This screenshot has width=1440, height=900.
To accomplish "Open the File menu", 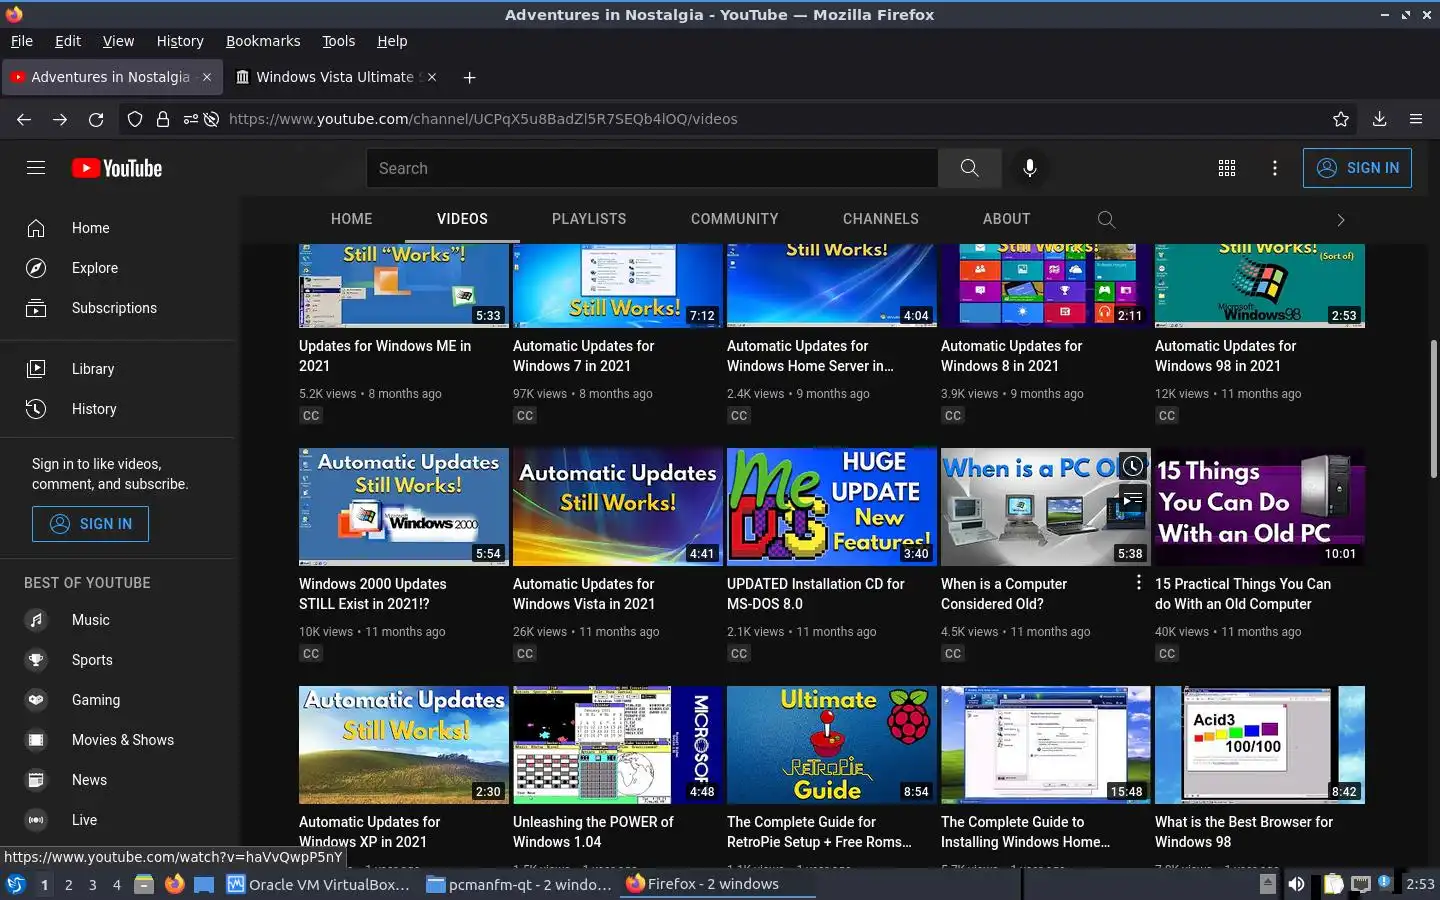I will [22, 41].
